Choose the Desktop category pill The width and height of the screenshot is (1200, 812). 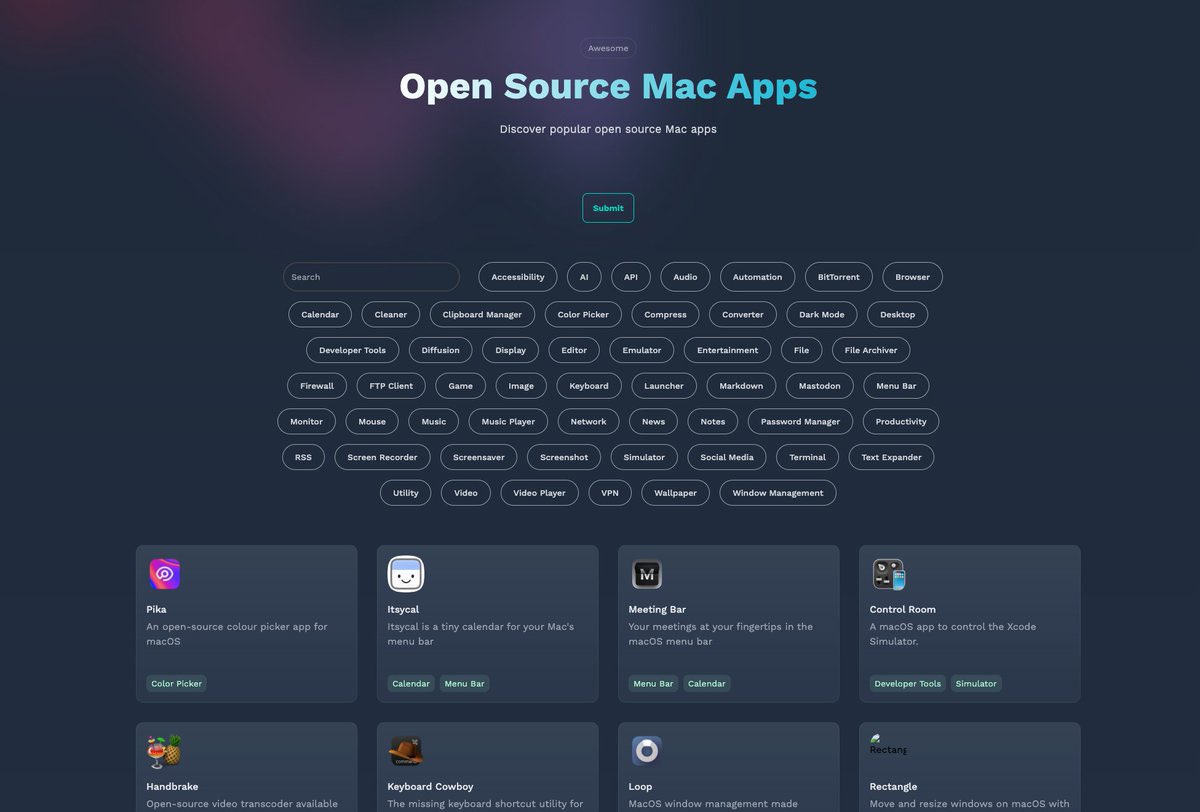[898, 314]
